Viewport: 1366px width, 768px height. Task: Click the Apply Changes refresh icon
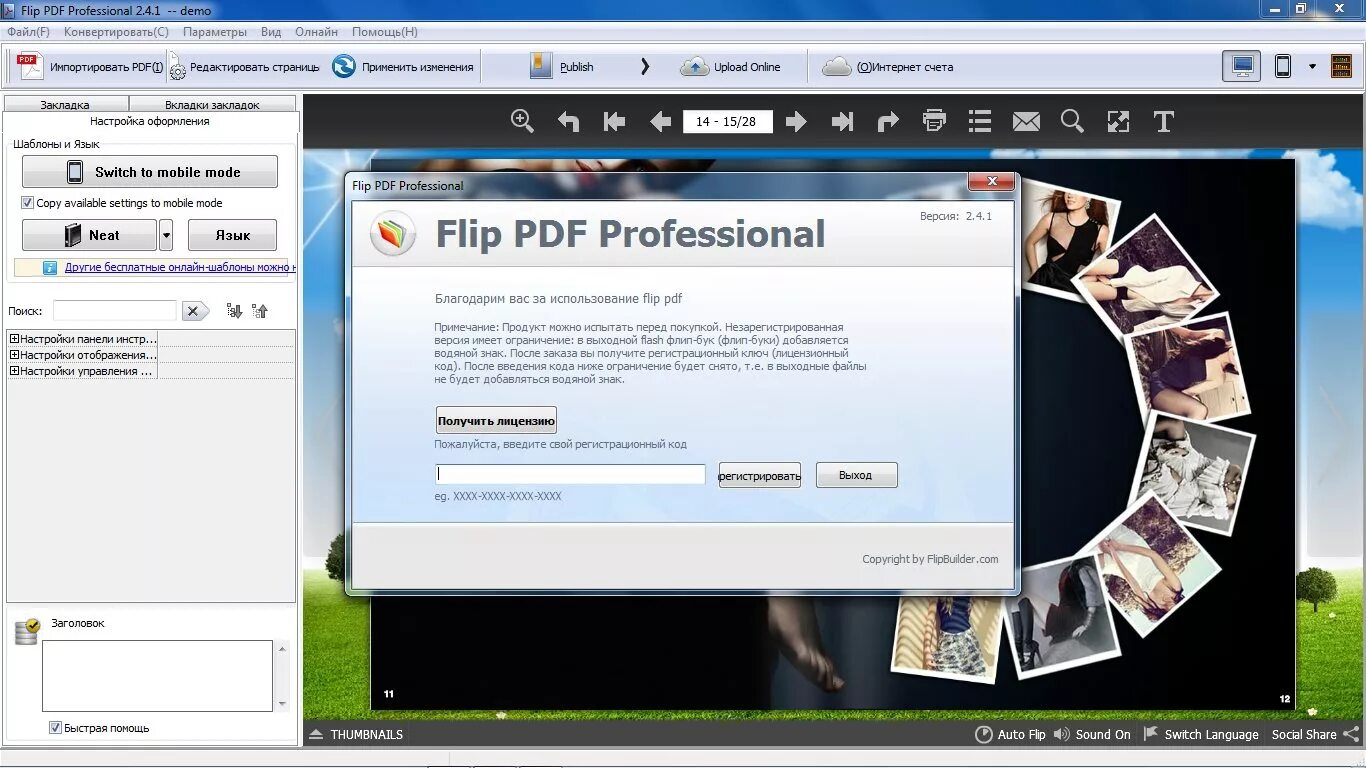344,66
